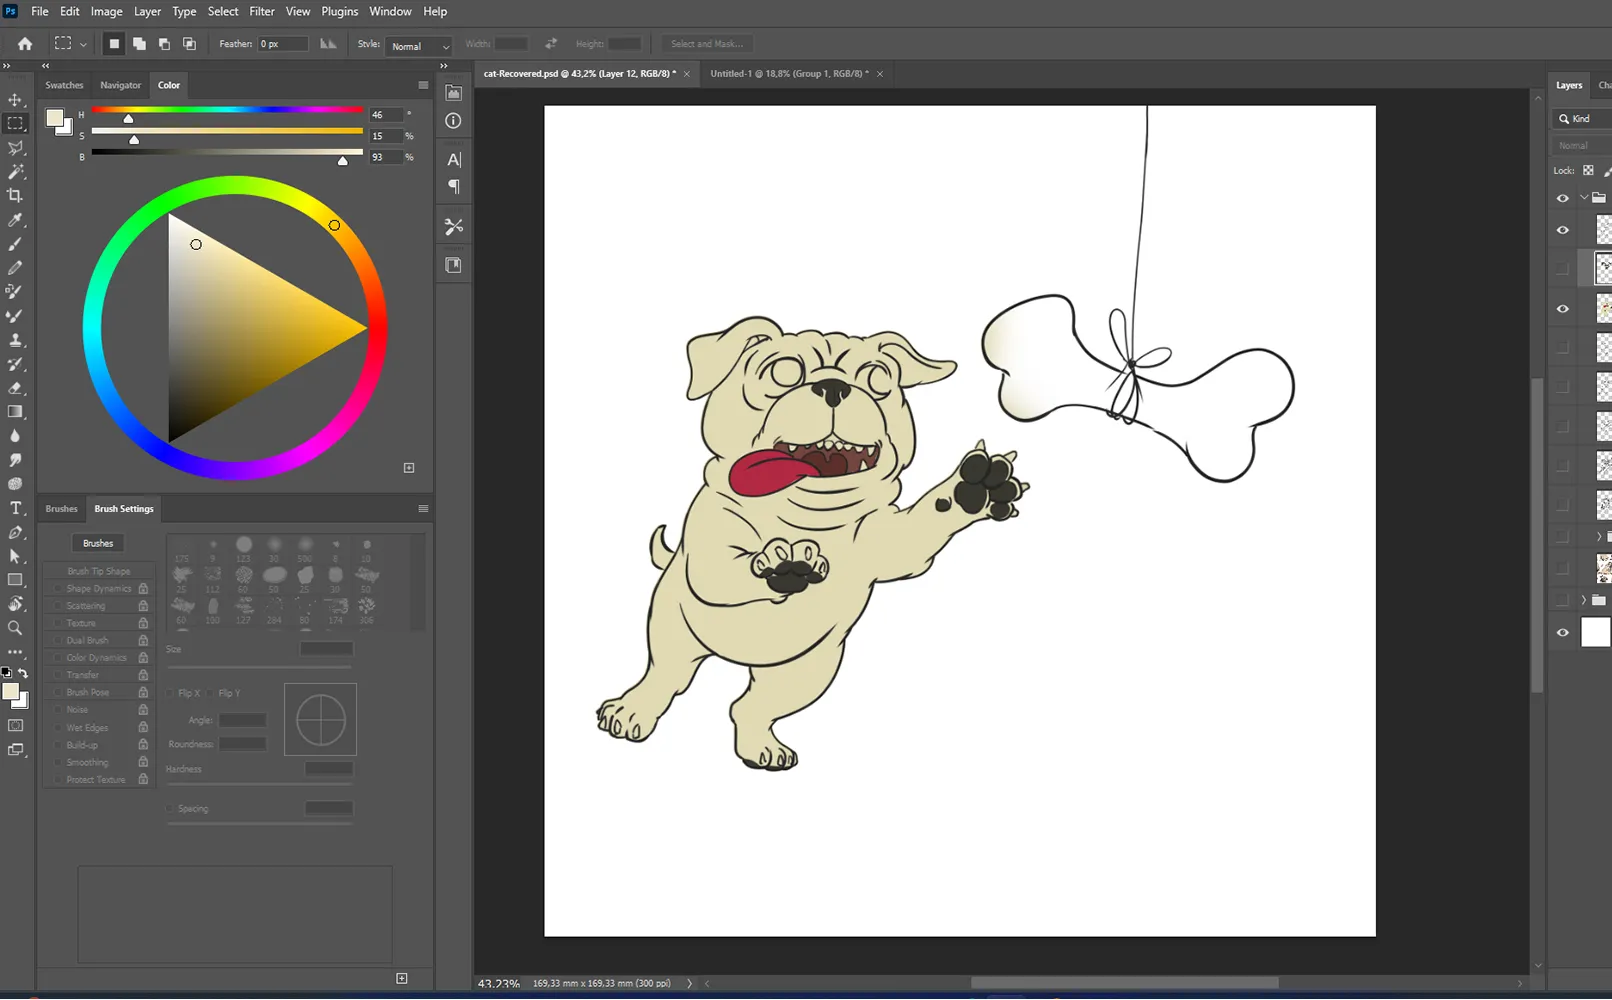Viewport: 1612px width, 1000px height.
Task: Select the Crop tool
Action: 15,196
